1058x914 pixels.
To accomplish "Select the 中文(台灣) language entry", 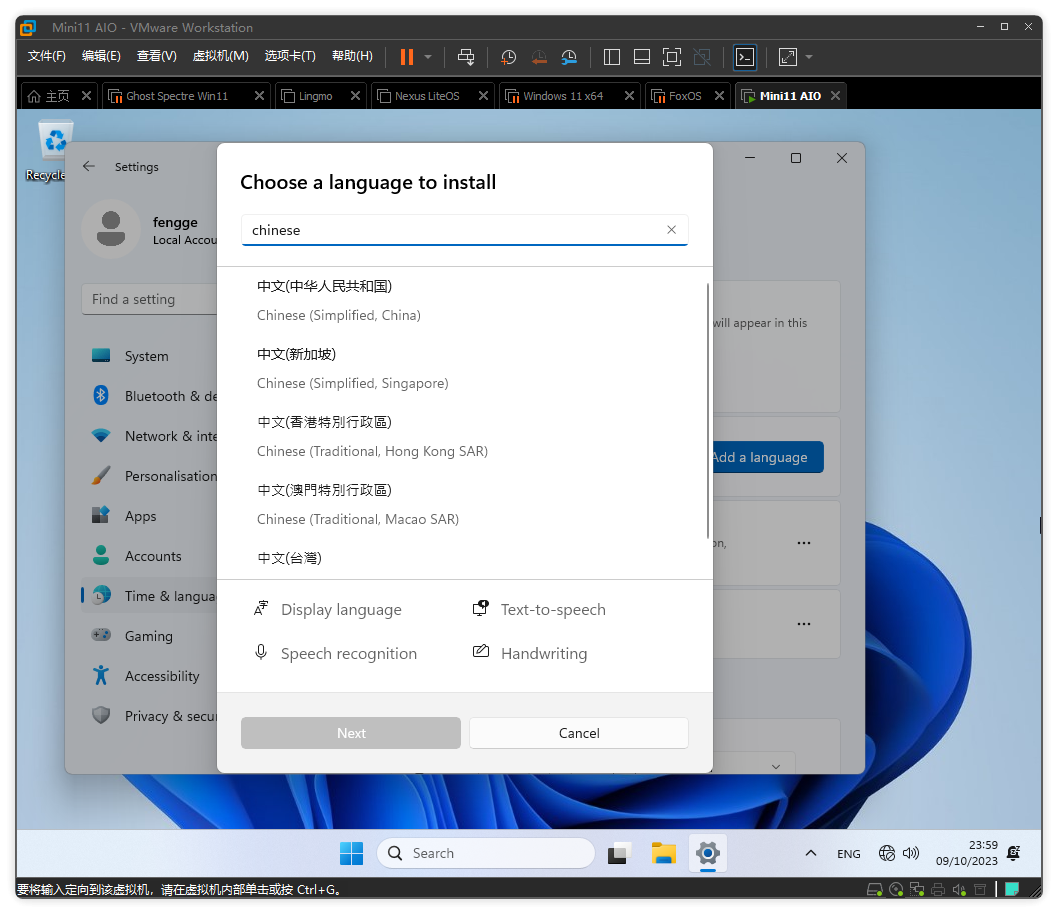I will tap(290, 559).
